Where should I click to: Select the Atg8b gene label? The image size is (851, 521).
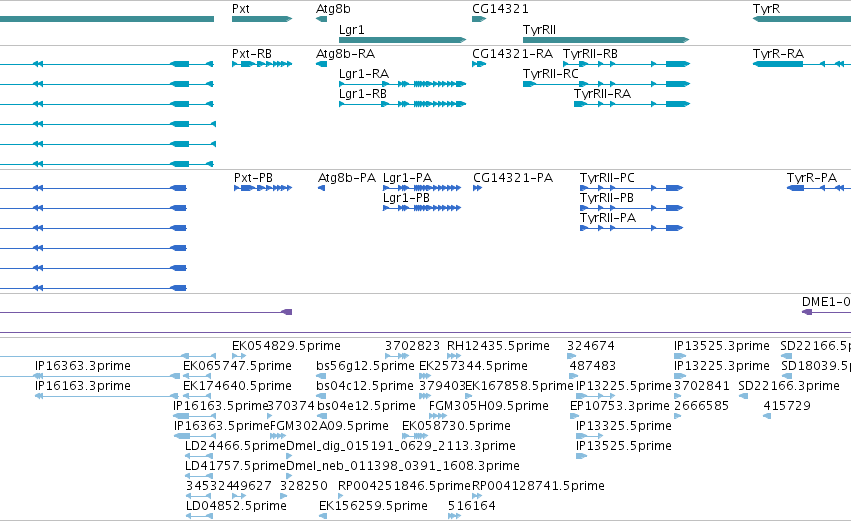(333, 9)
